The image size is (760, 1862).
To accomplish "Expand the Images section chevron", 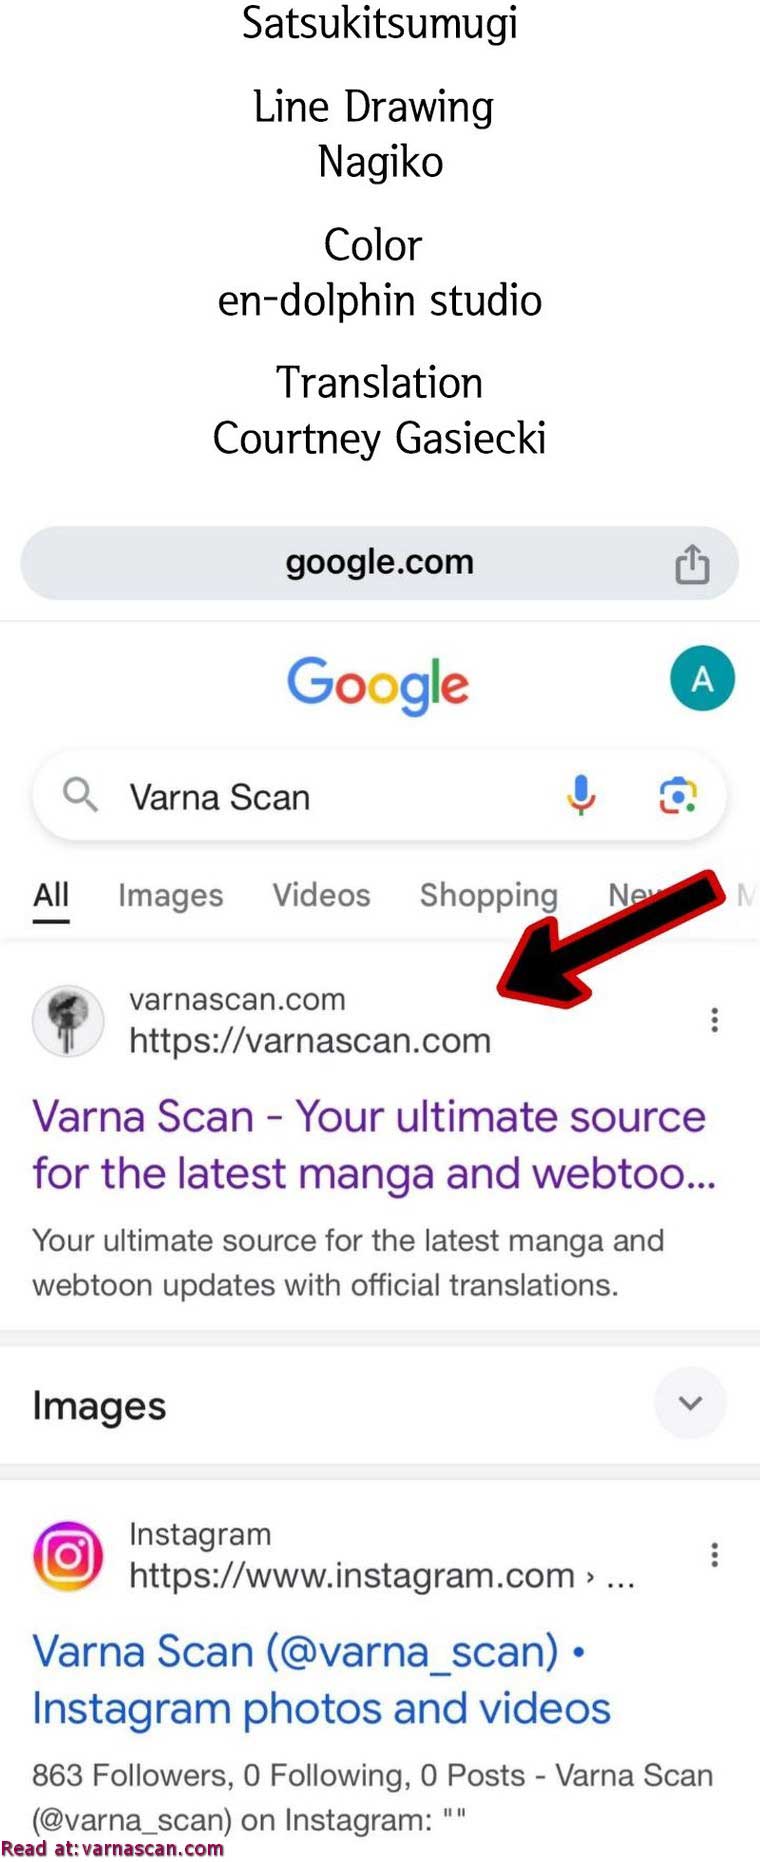I will tap(690, 1403).
